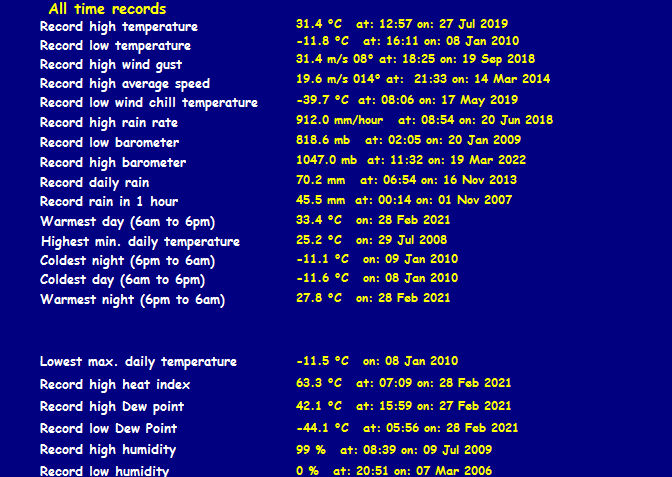672x477 pixels.
Task: Select the 'Warmest day (6am to 6pm)' label
Action: 127,222
